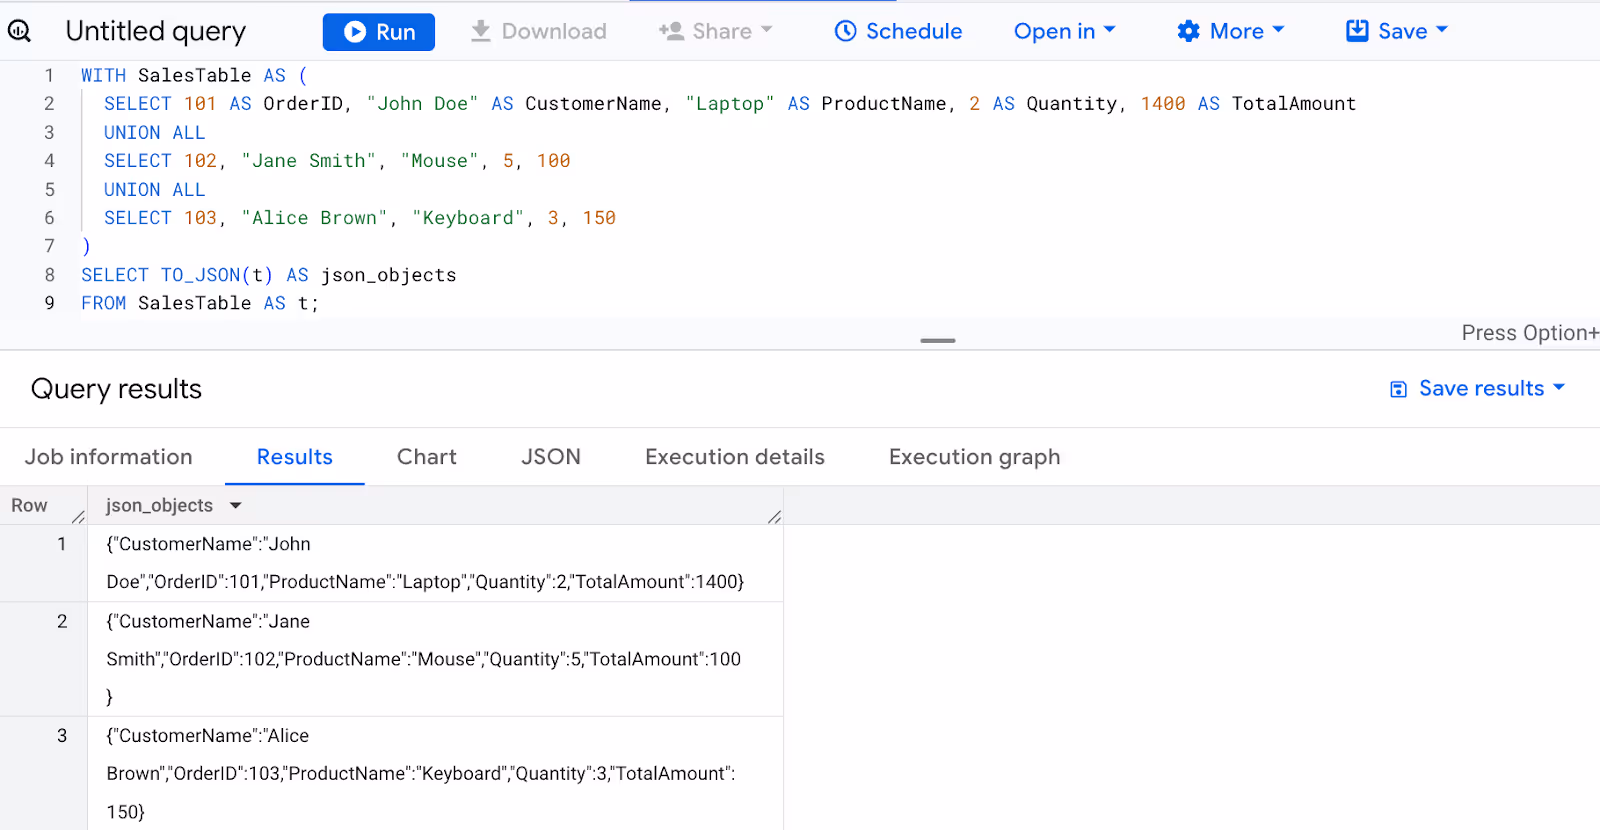
Task: Click the Untitled query title
Action: [x=156, y=31]
